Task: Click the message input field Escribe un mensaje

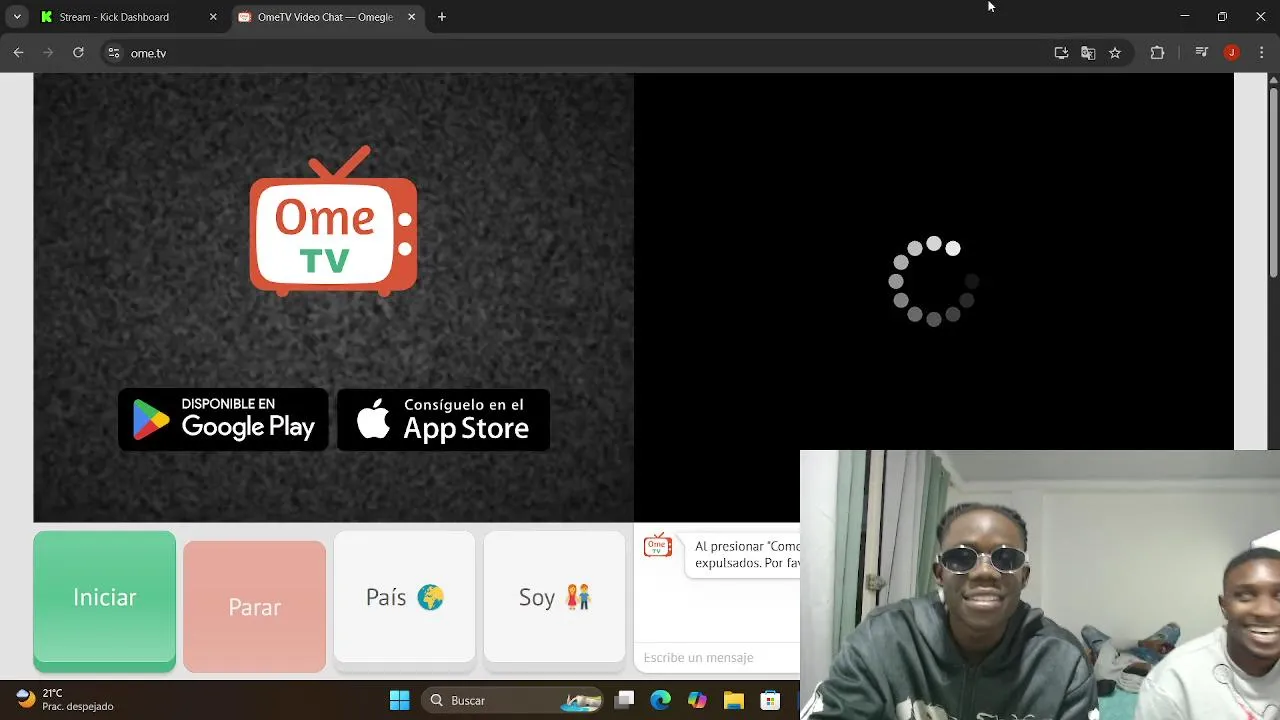Action: [717, 657]
